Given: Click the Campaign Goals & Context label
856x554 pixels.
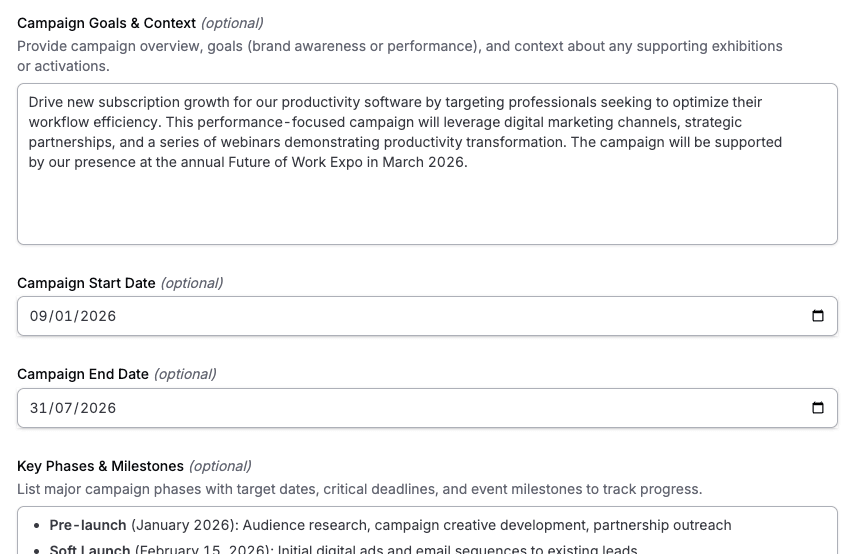Looking at the screenshot, I should (106, 23).
